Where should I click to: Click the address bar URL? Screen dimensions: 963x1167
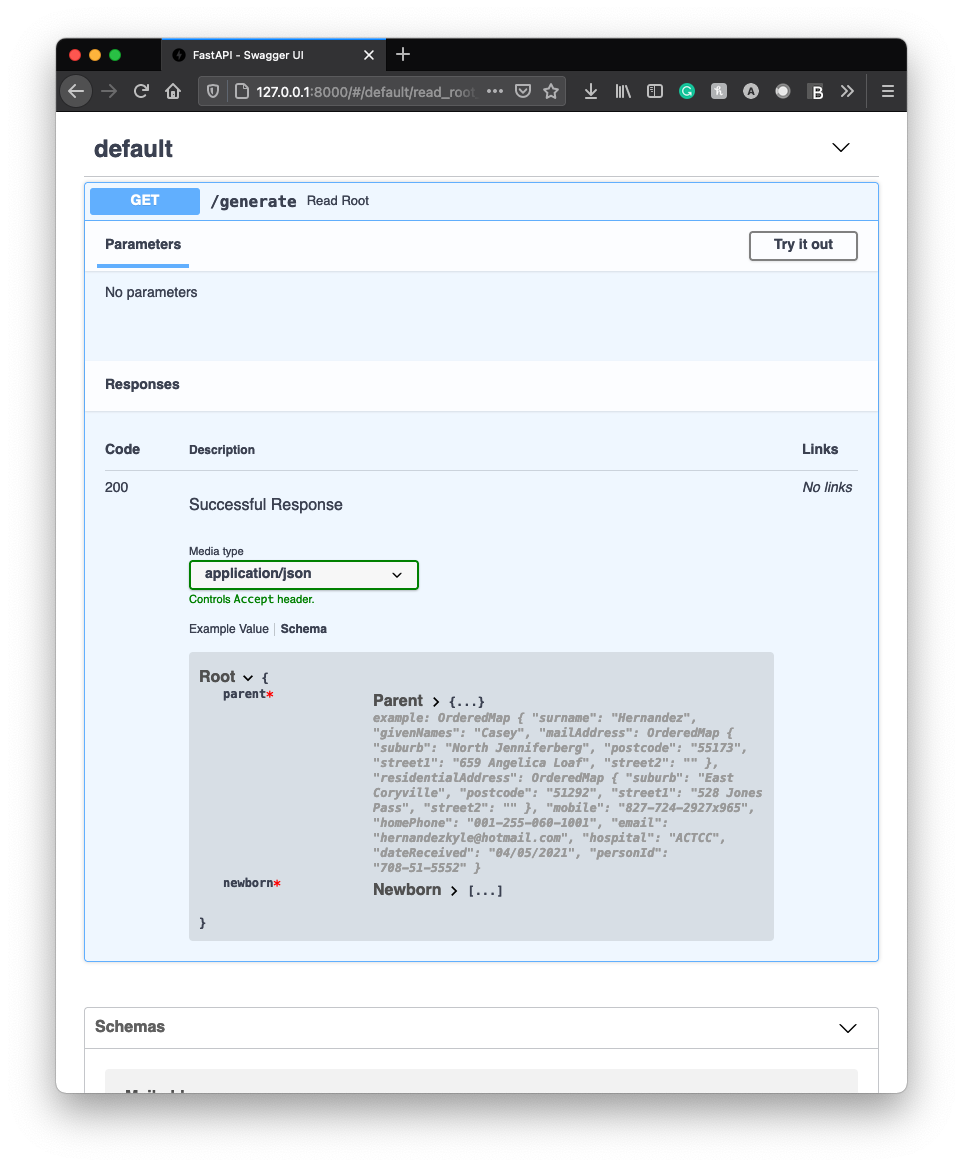365,92
